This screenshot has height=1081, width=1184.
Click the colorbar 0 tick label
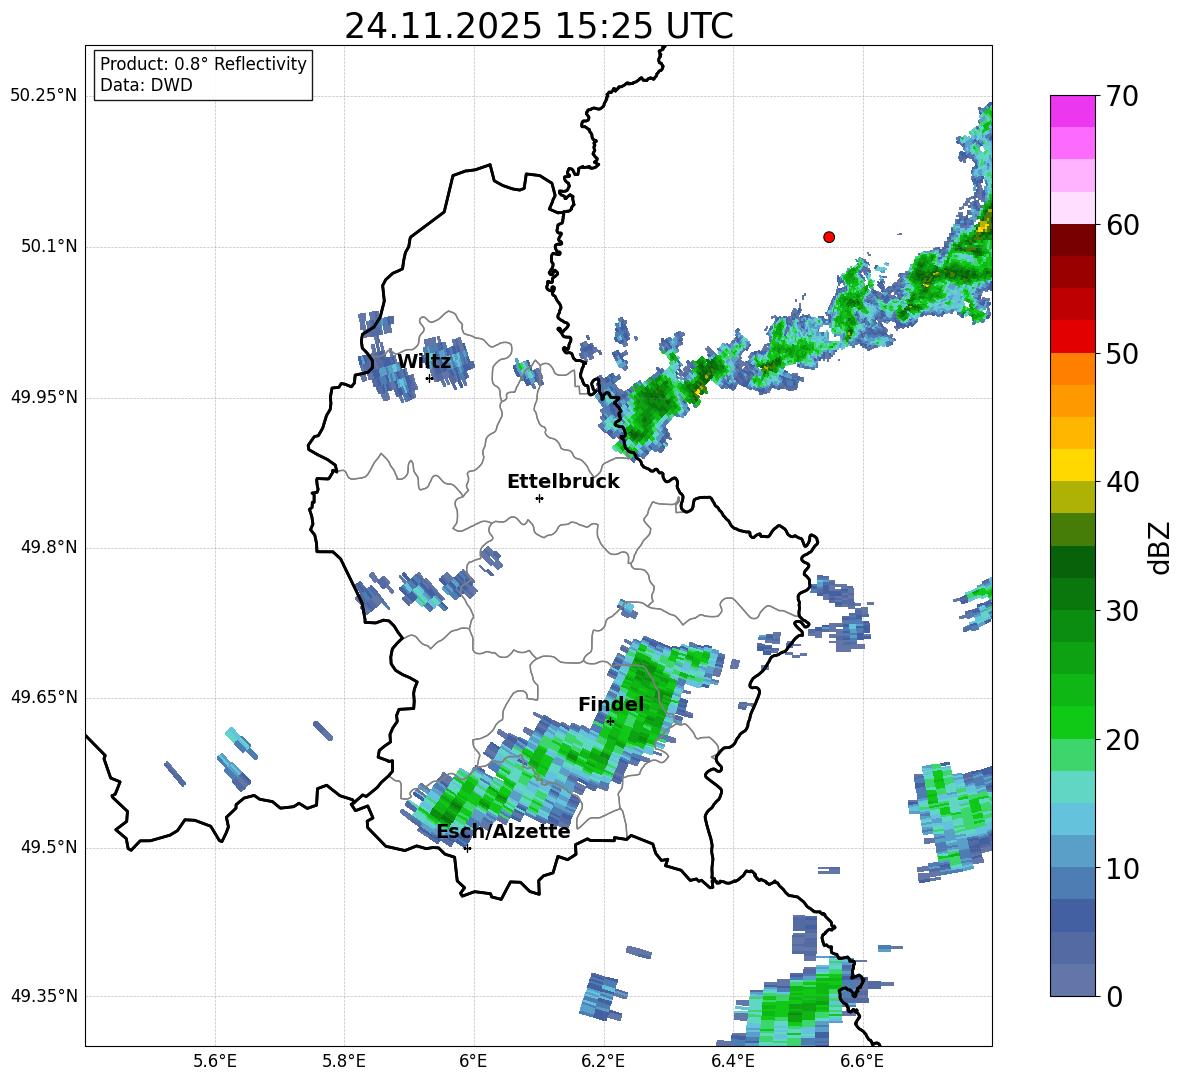pyautogui.click(x=1114, y=996)
